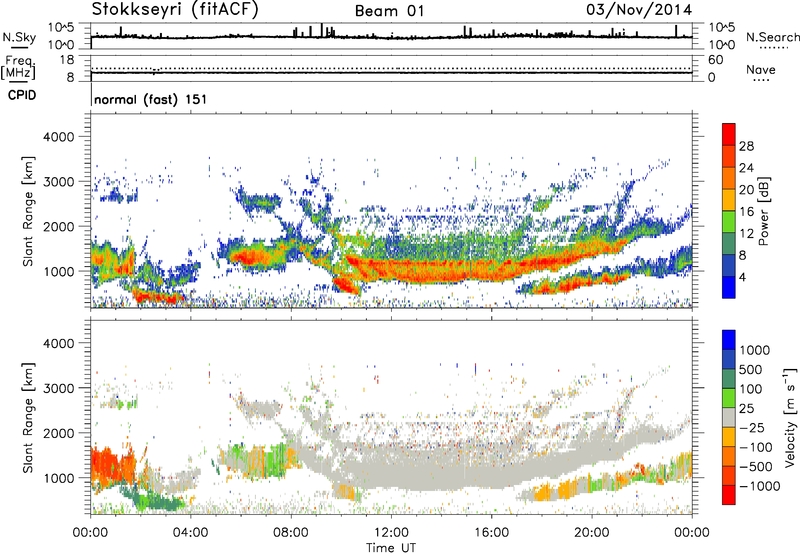Viewport: 800px width, 554px height.
Task: Click the 500 value on velocity colorbar
Action: [751, 369]
